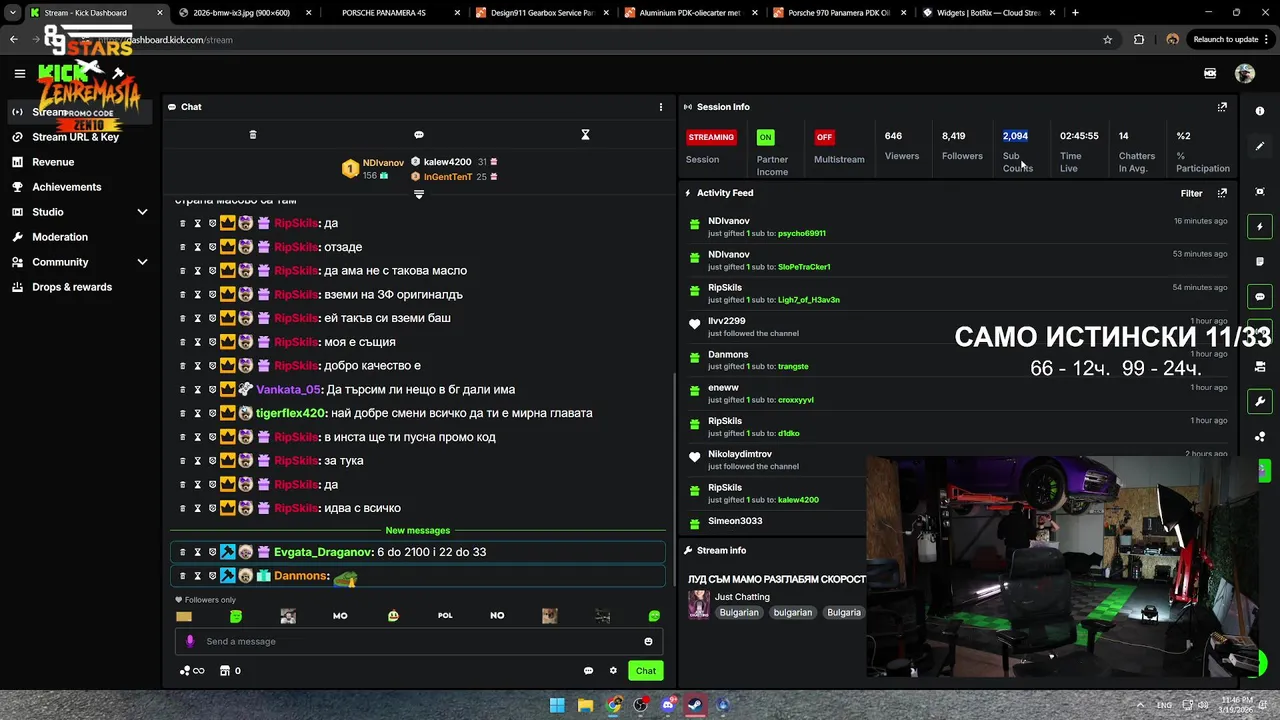Image resolution: width=1280 pixels, height=720 pixels.
Task: Click the pencil edit icon in the right sidebar
Action: 1260,146
